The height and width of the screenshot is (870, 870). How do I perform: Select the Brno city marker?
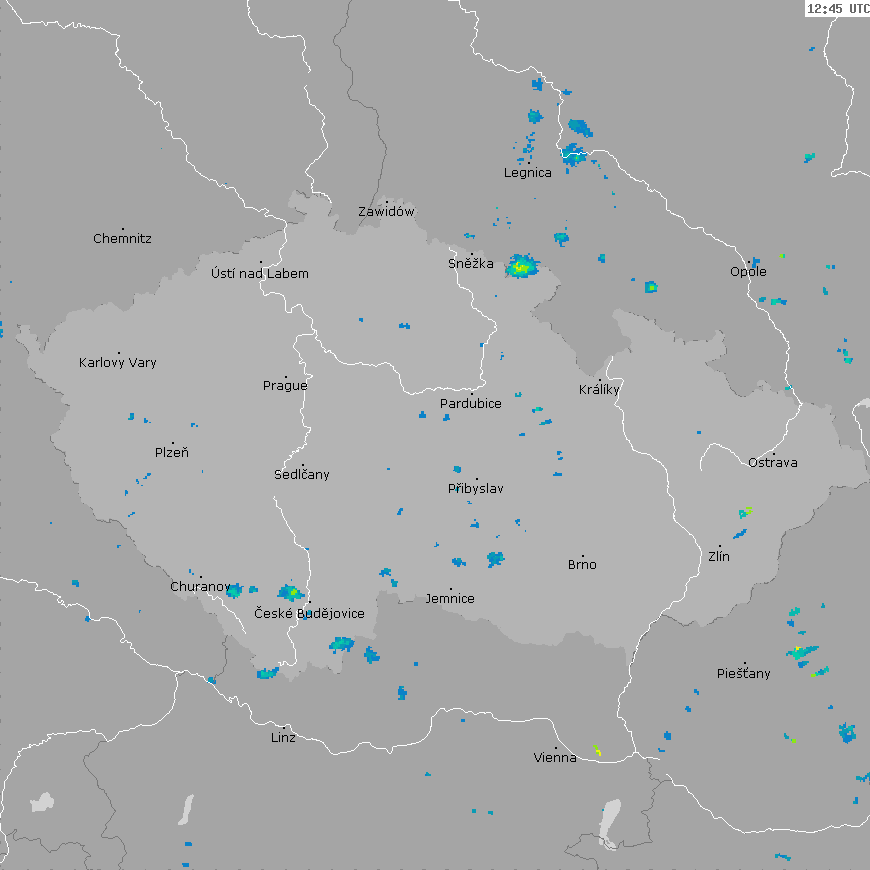[x=583, y=556]
